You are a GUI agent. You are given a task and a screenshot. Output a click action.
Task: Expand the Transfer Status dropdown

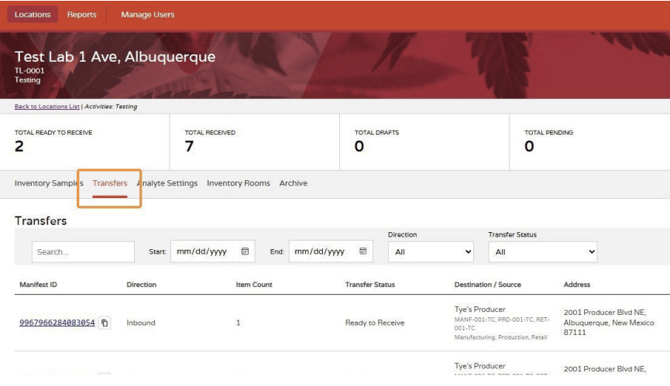(x=543, y=252)
